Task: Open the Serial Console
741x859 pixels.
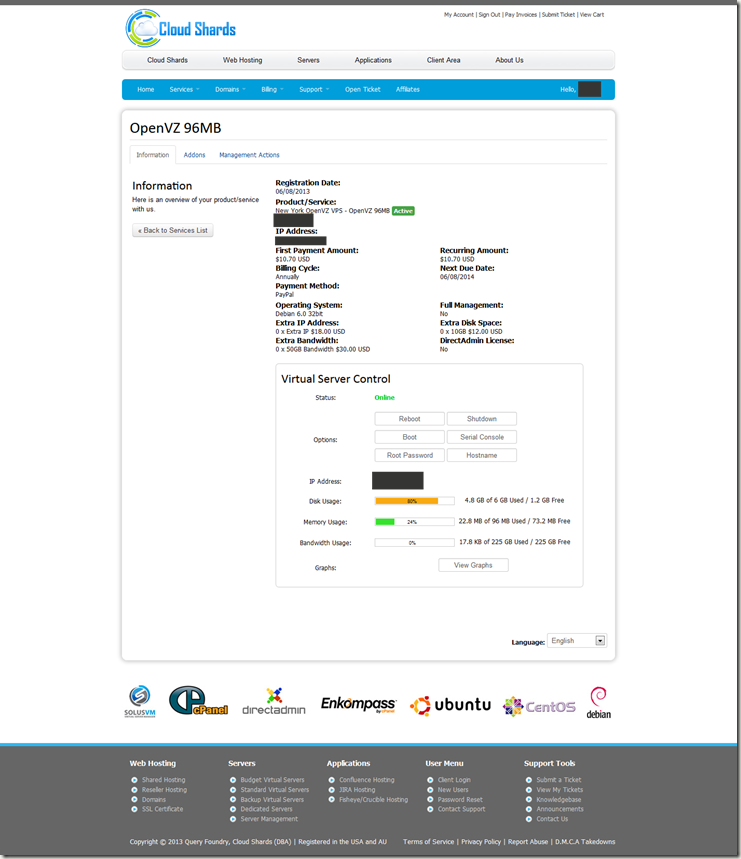Action: (x=482, y=437)
